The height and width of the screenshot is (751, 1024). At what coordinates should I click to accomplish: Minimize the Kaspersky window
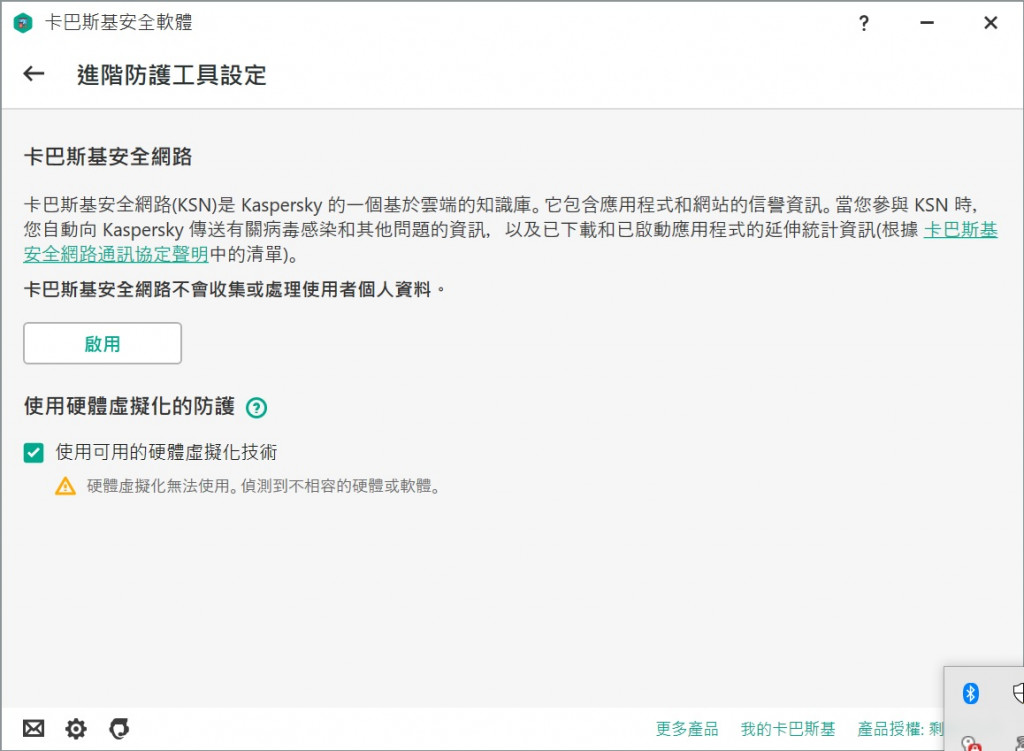tap(927, 23)
